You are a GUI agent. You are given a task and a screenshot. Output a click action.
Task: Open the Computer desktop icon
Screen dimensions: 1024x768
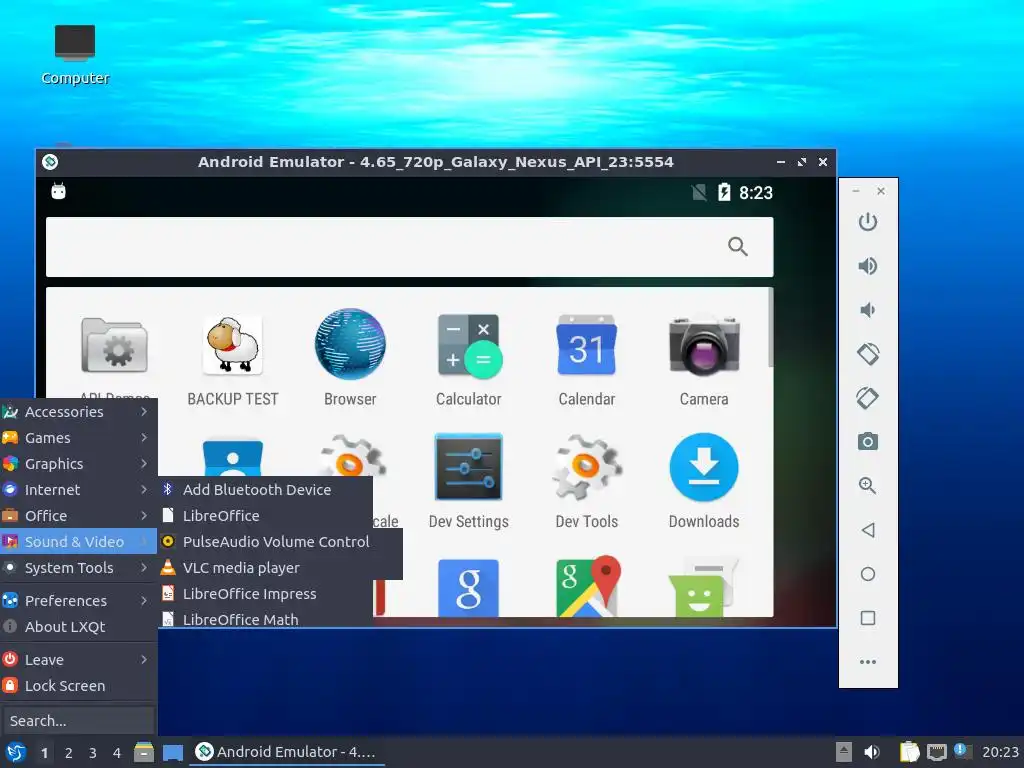75,55
